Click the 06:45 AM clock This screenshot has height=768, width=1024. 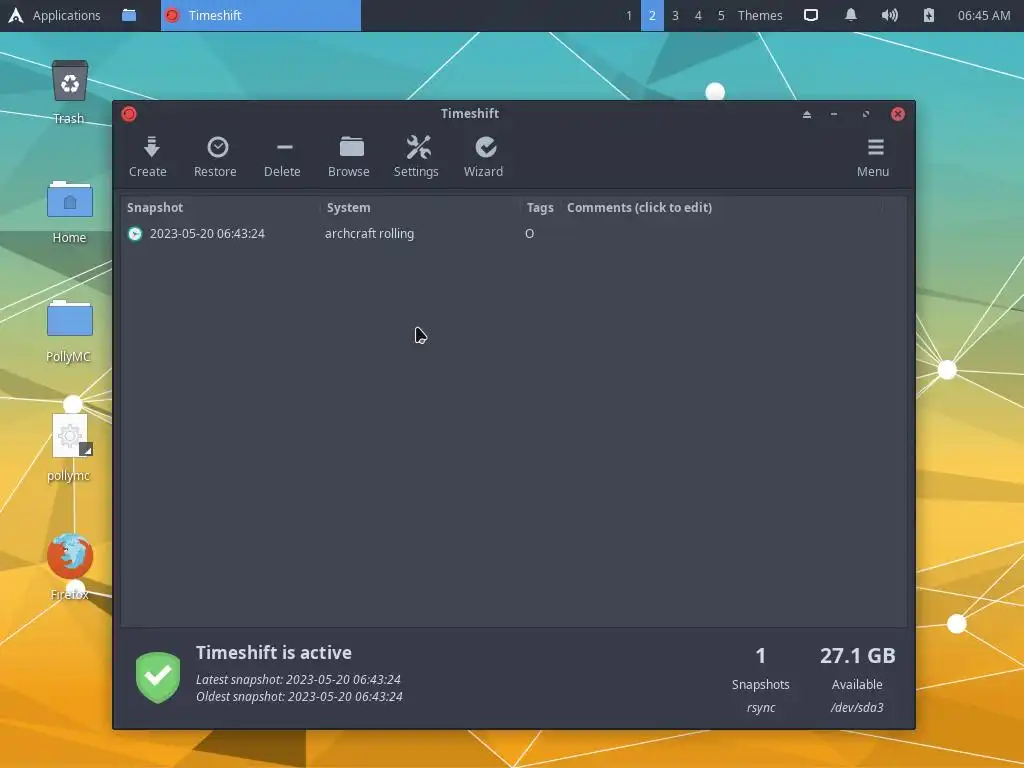[984, 15]
